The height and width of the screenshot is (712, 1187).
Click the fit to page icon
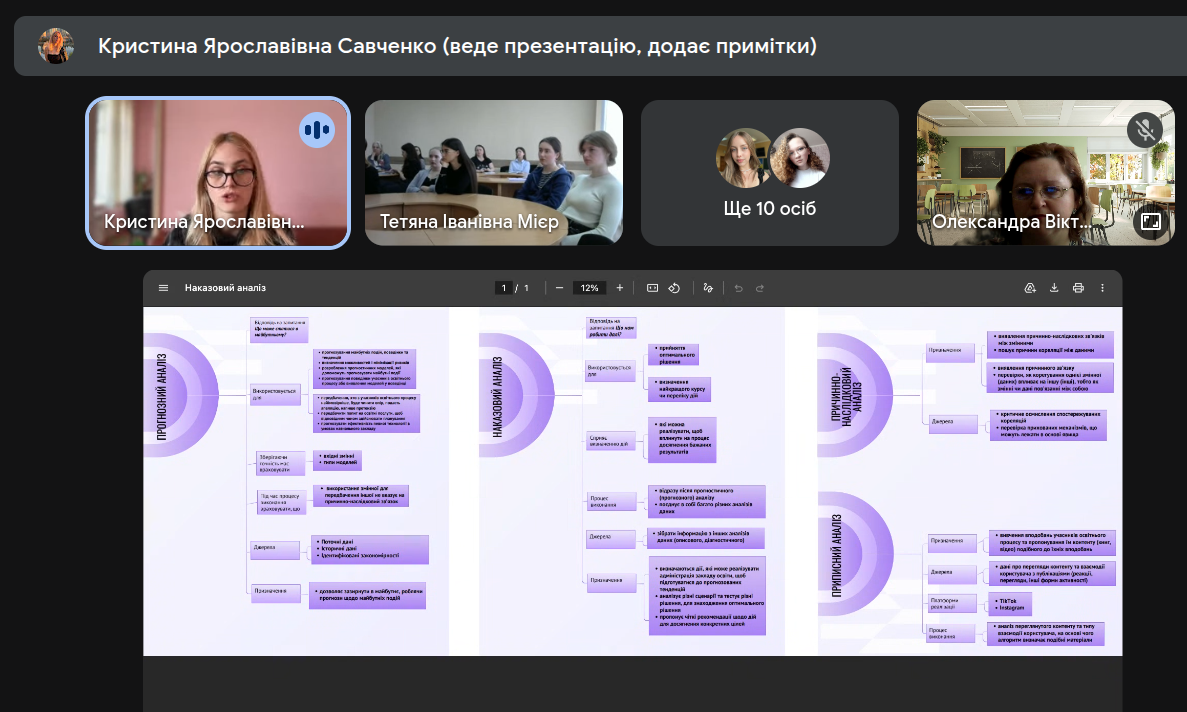652,288
